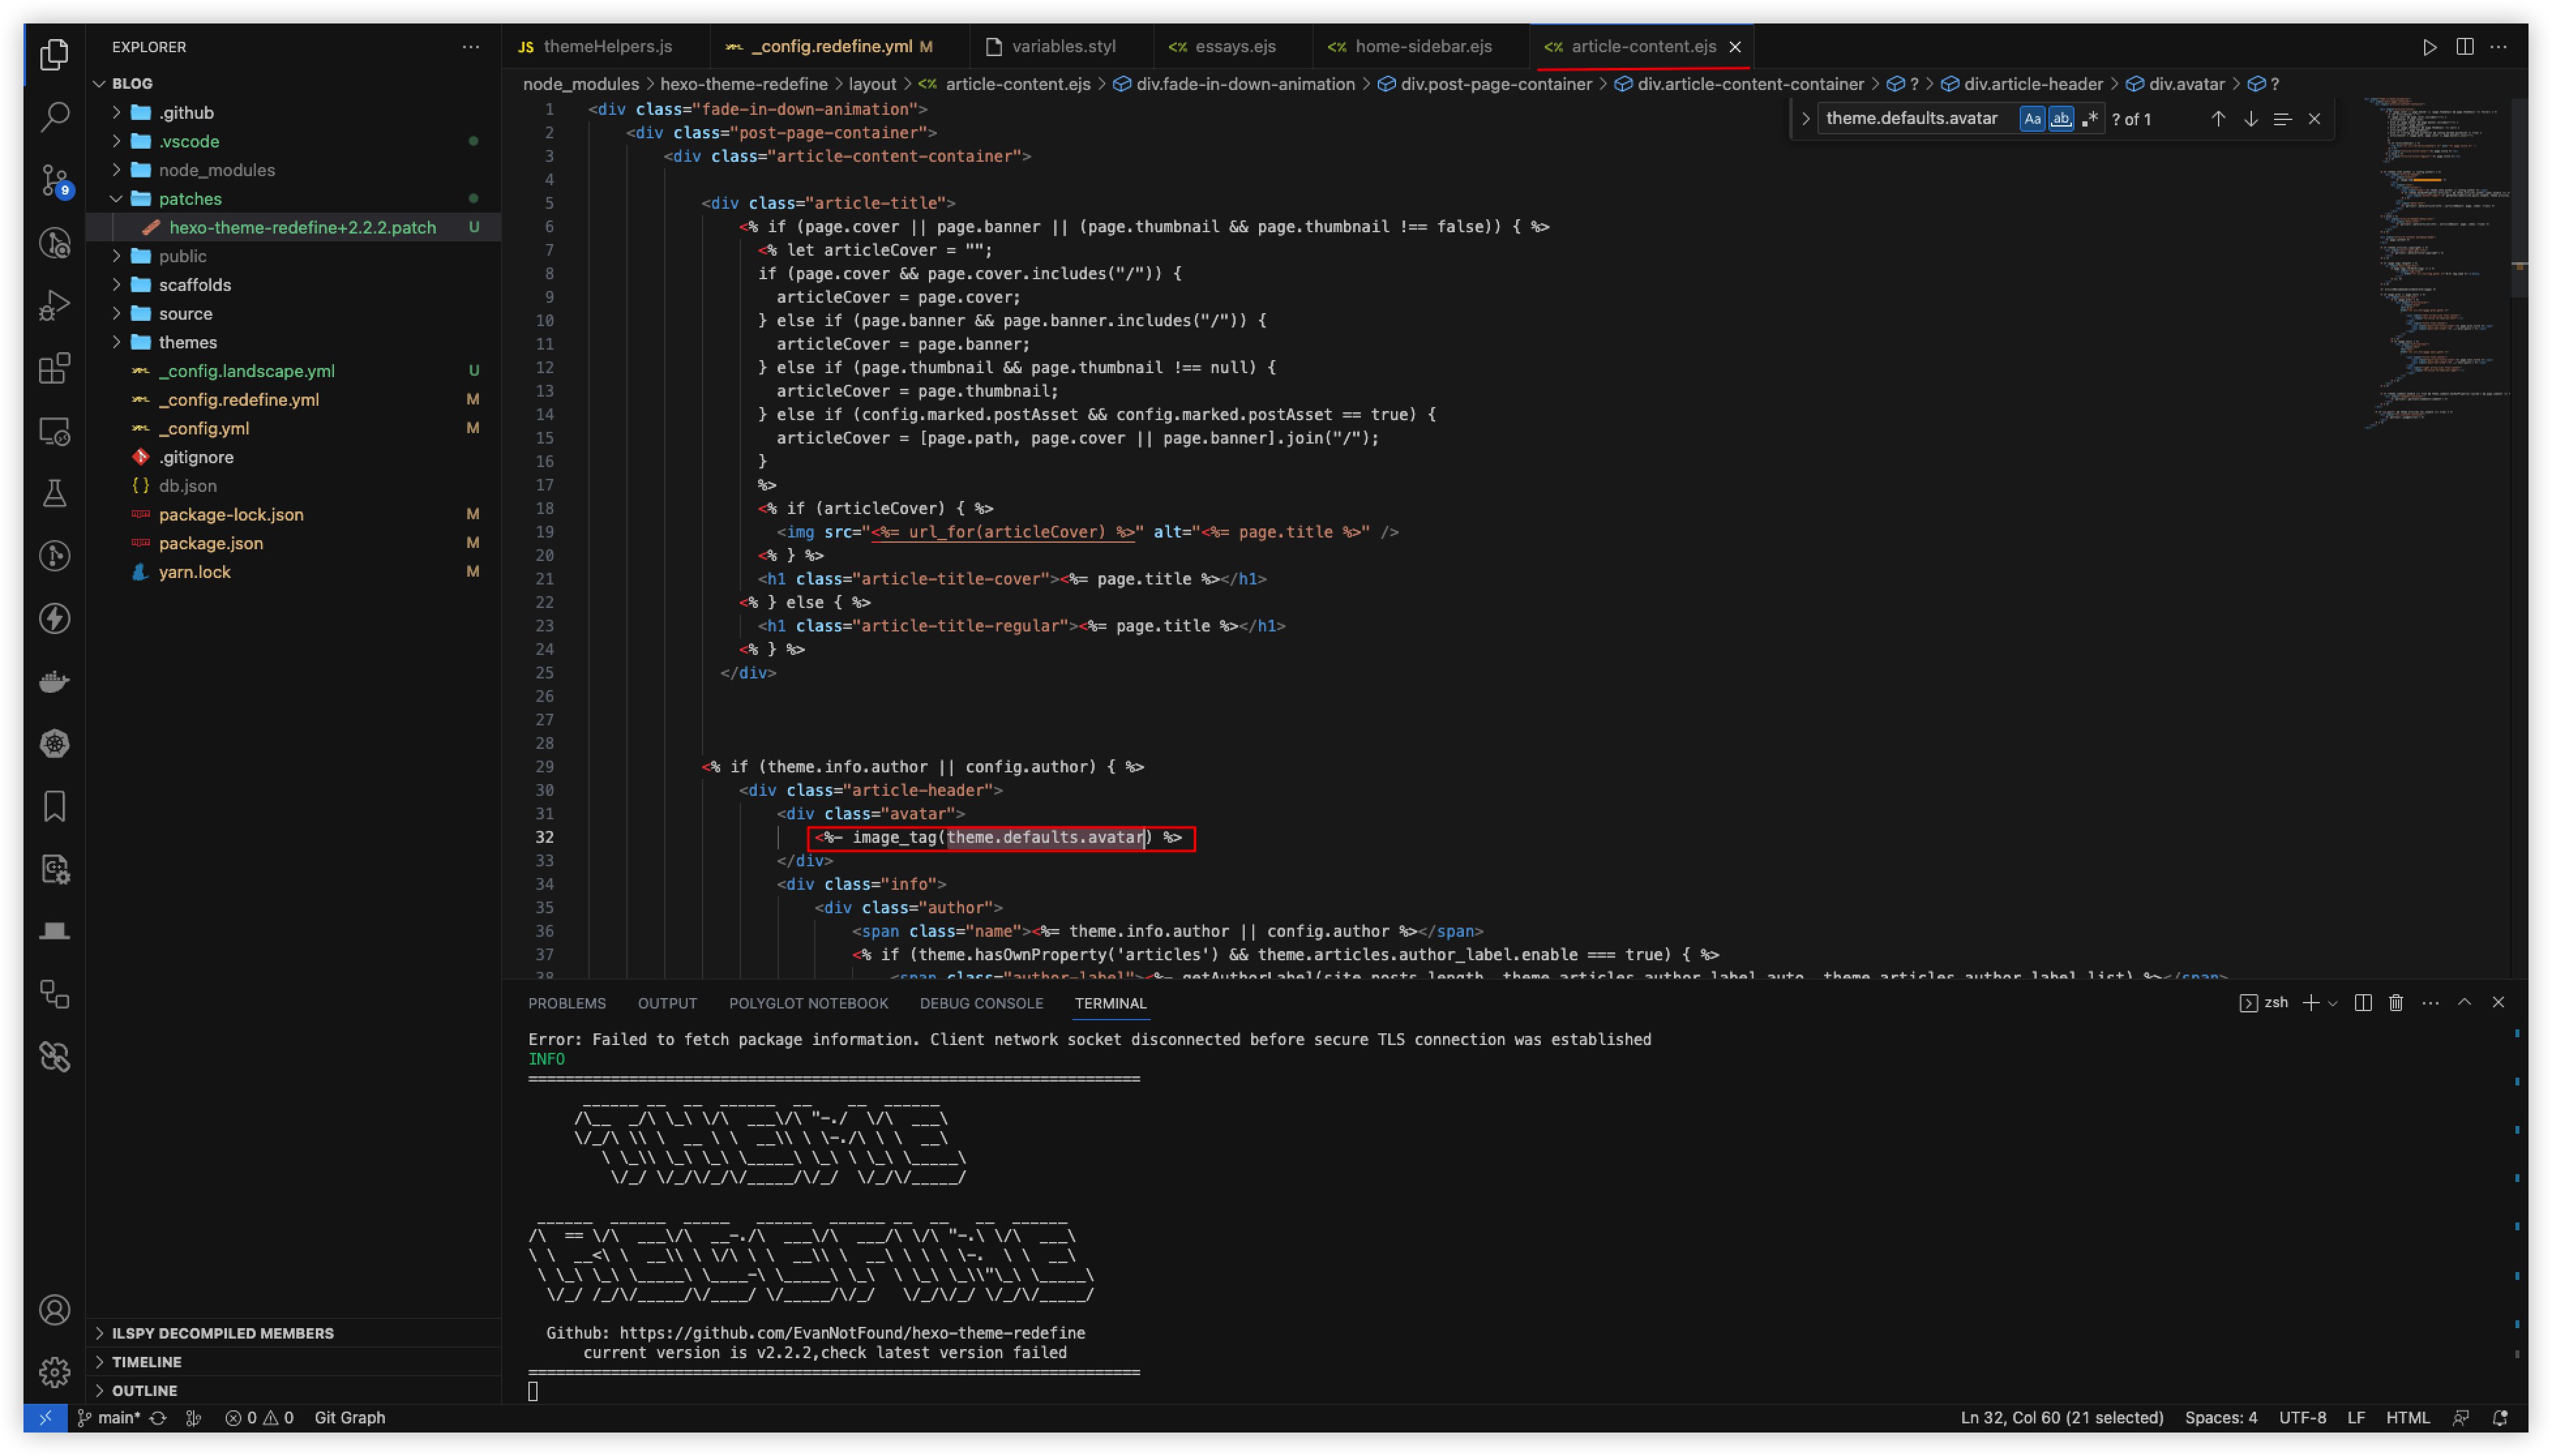This screenshot has height=1456, width=2552.
Task: Select the Search icon in the activity bar
Action: (55, 116)
